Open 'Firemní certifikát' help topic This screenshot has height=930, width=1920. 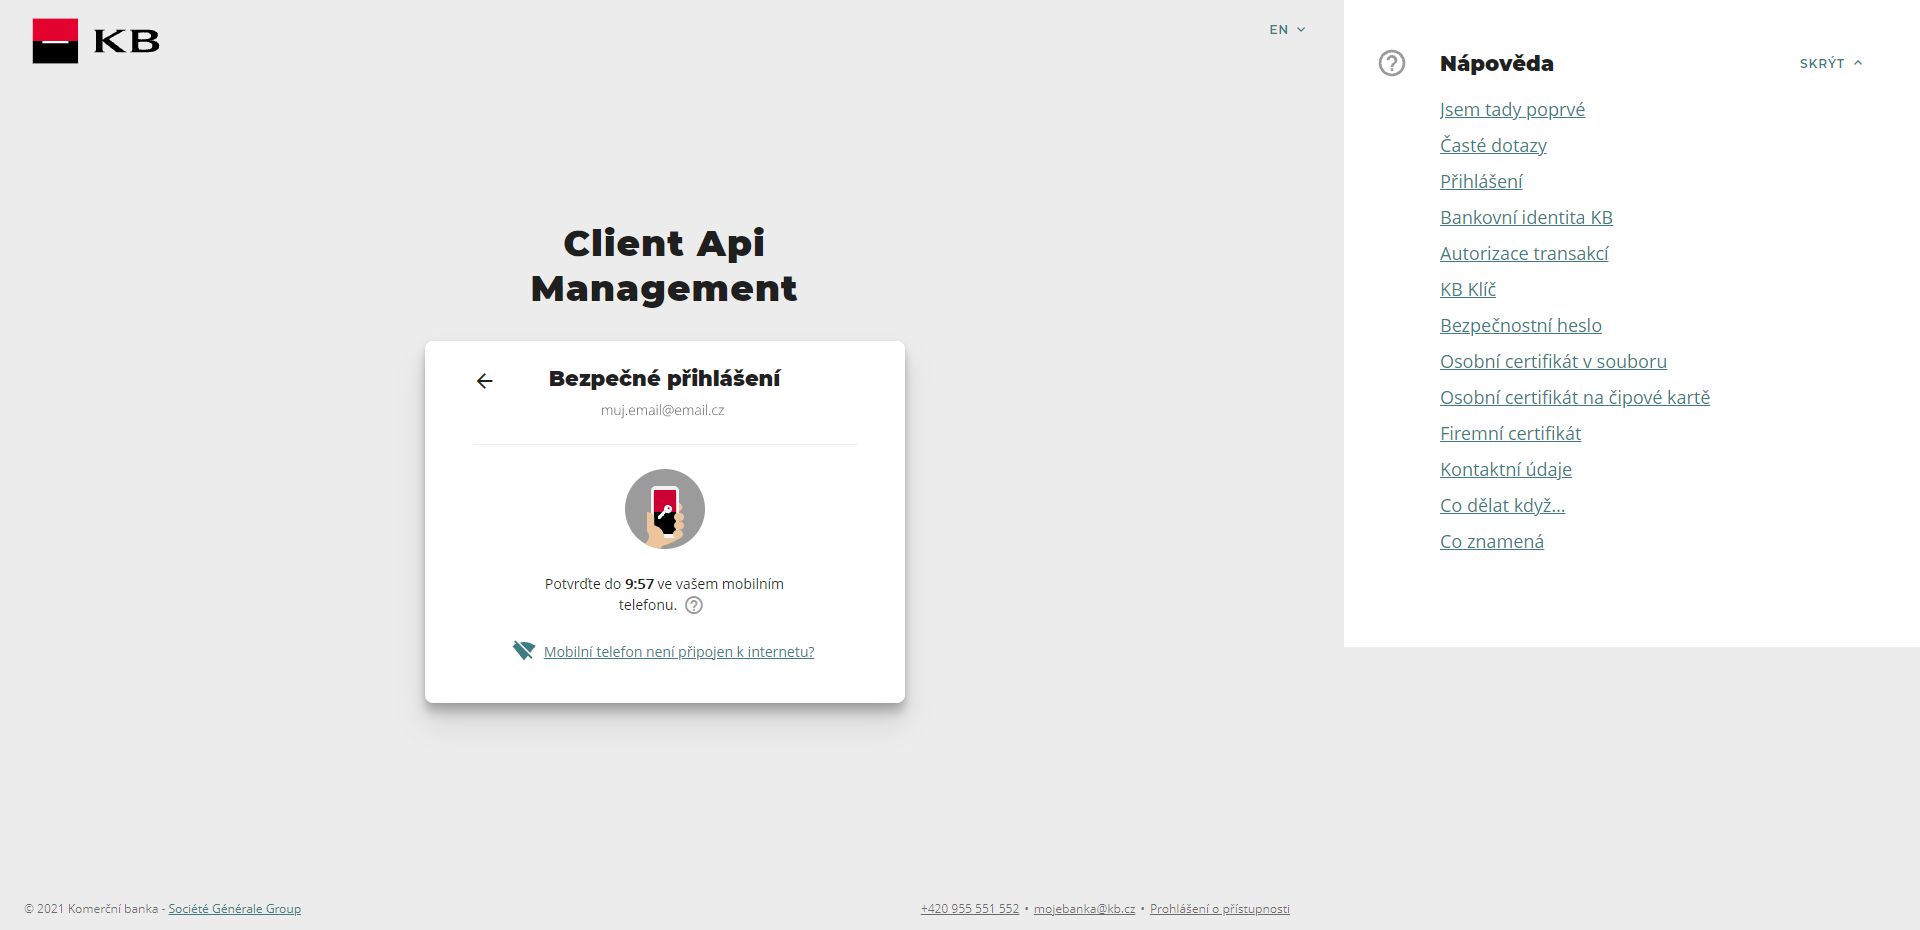click(x=1510, y=434)
